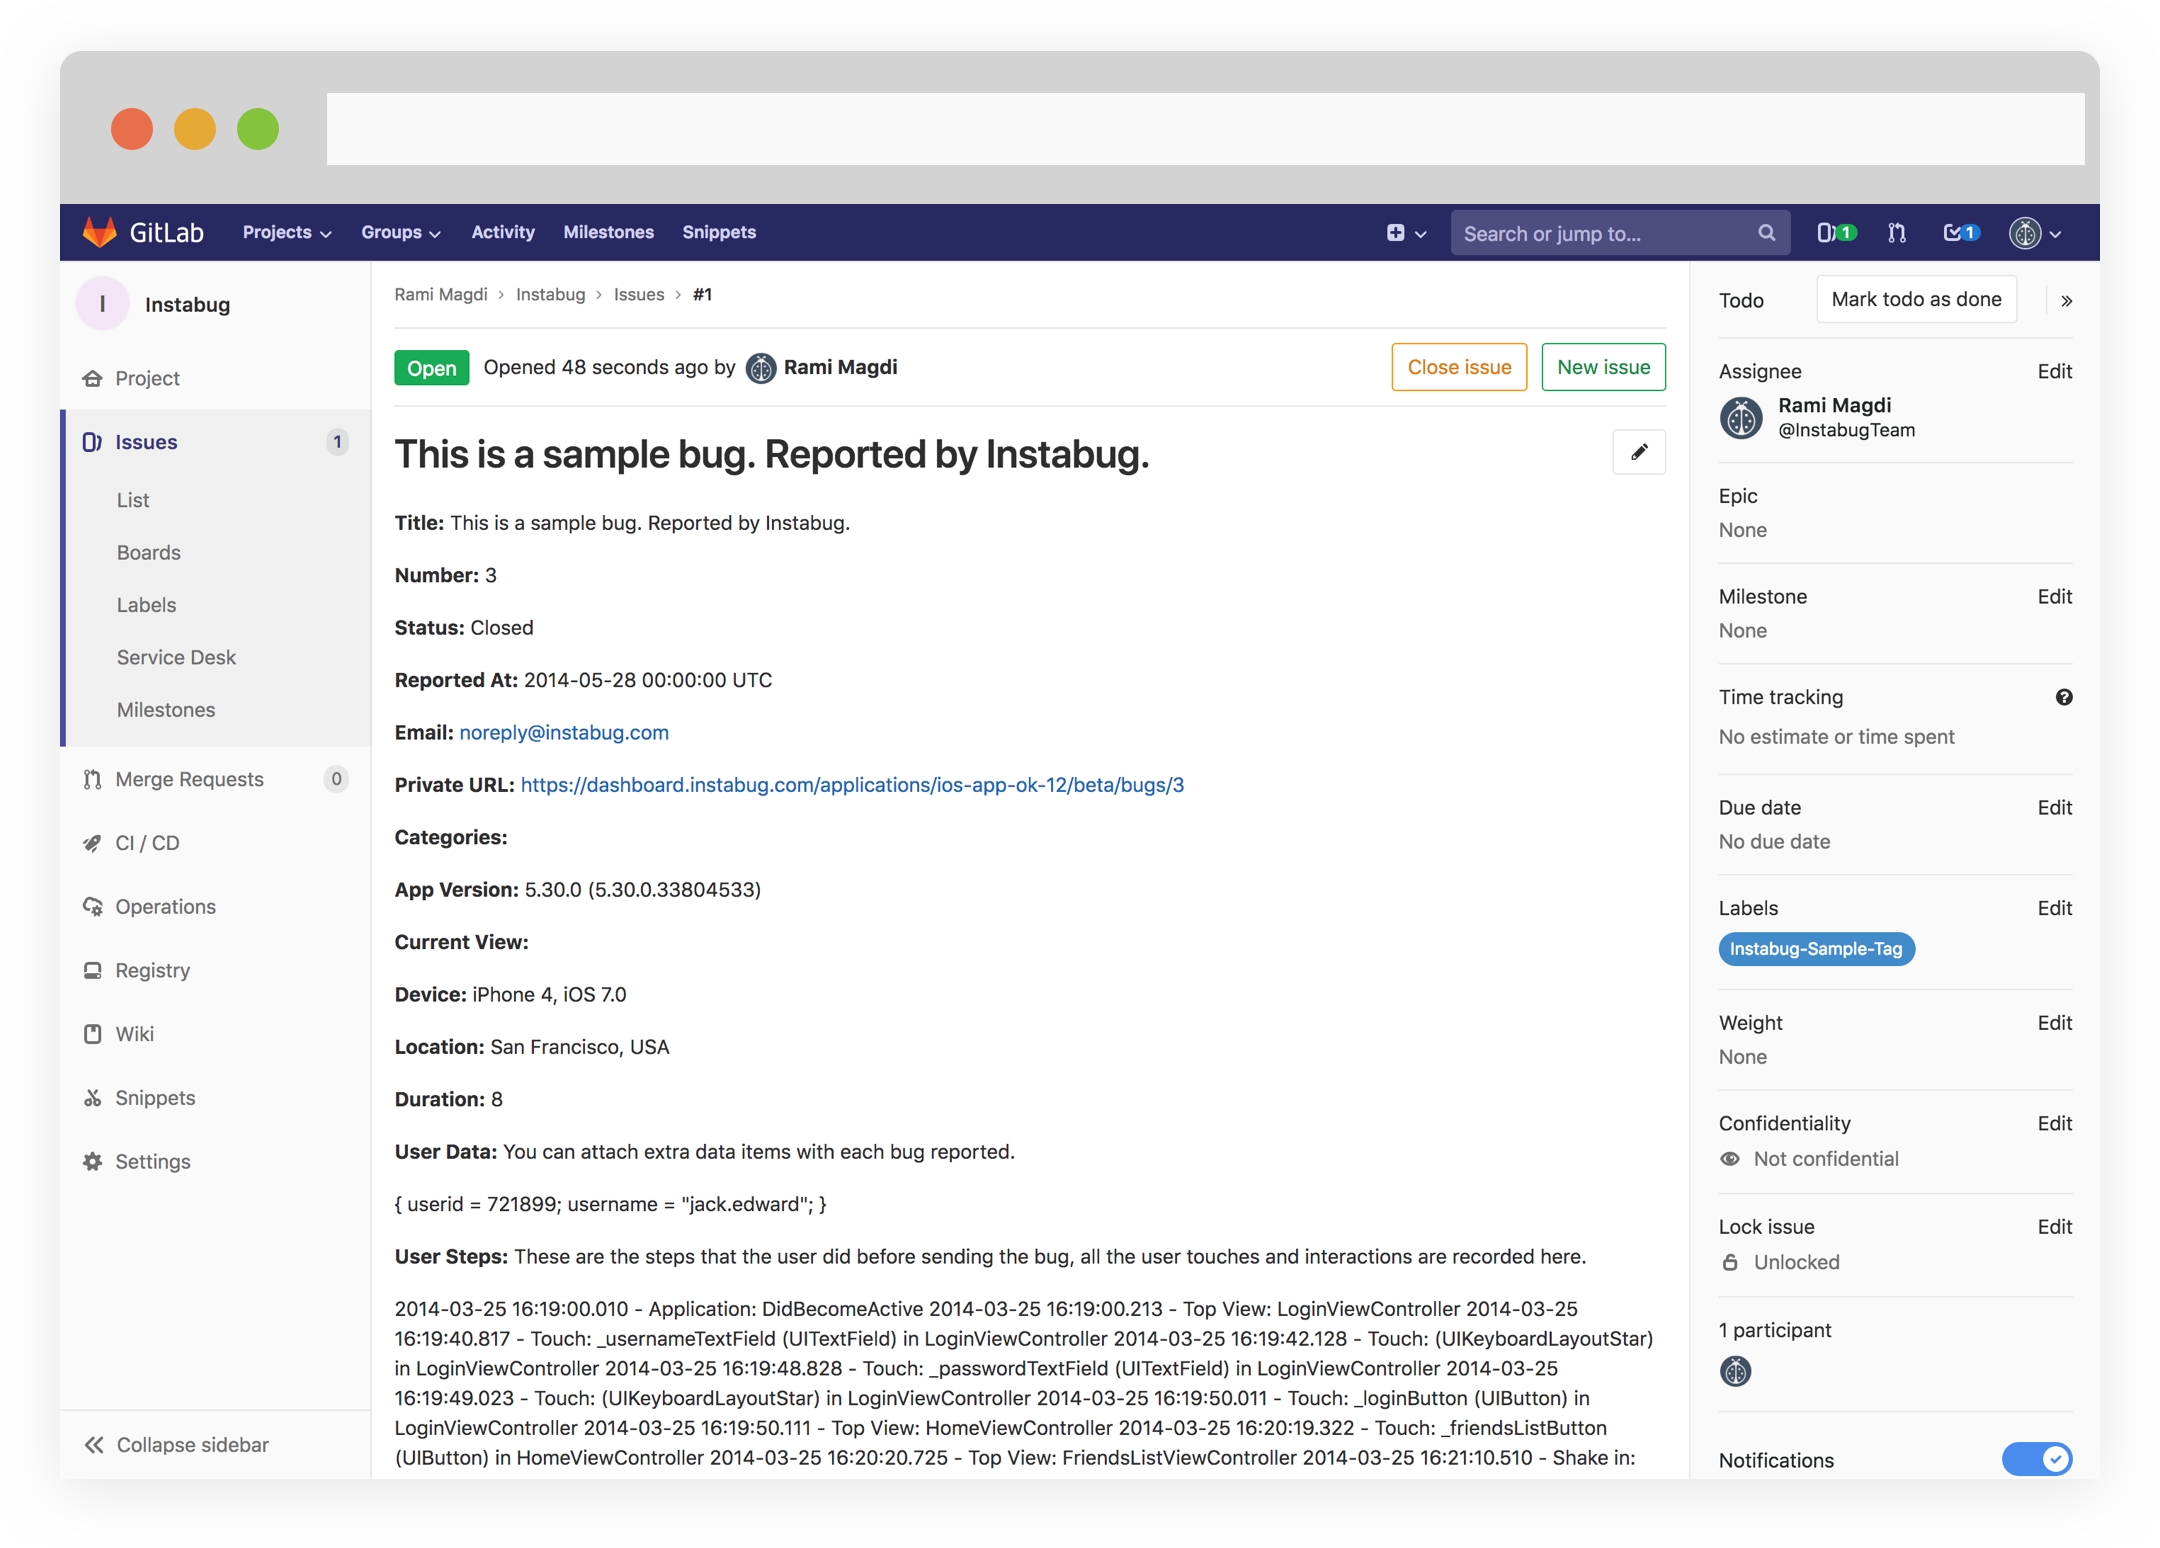Viewport: 2160px width, 1548px height.
Task: Click the pencil edit-title icon
Action: (1638, 453)
